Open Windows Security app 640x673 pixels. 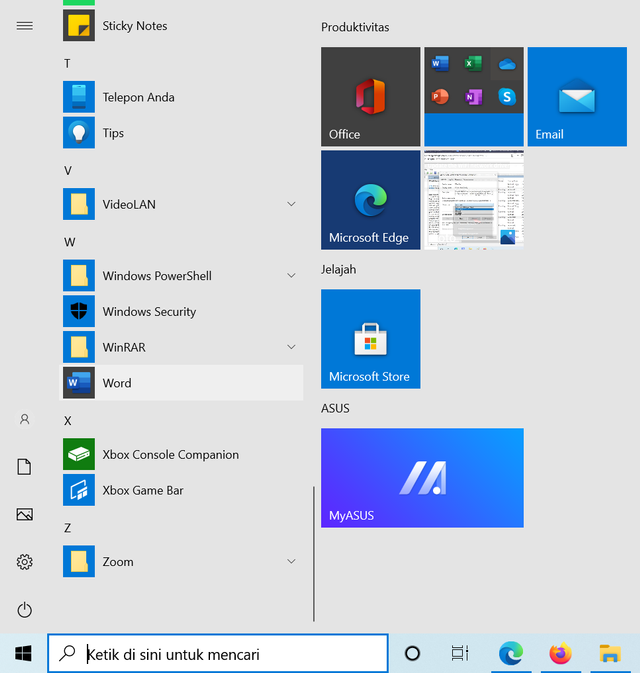[x=181, y=311]
